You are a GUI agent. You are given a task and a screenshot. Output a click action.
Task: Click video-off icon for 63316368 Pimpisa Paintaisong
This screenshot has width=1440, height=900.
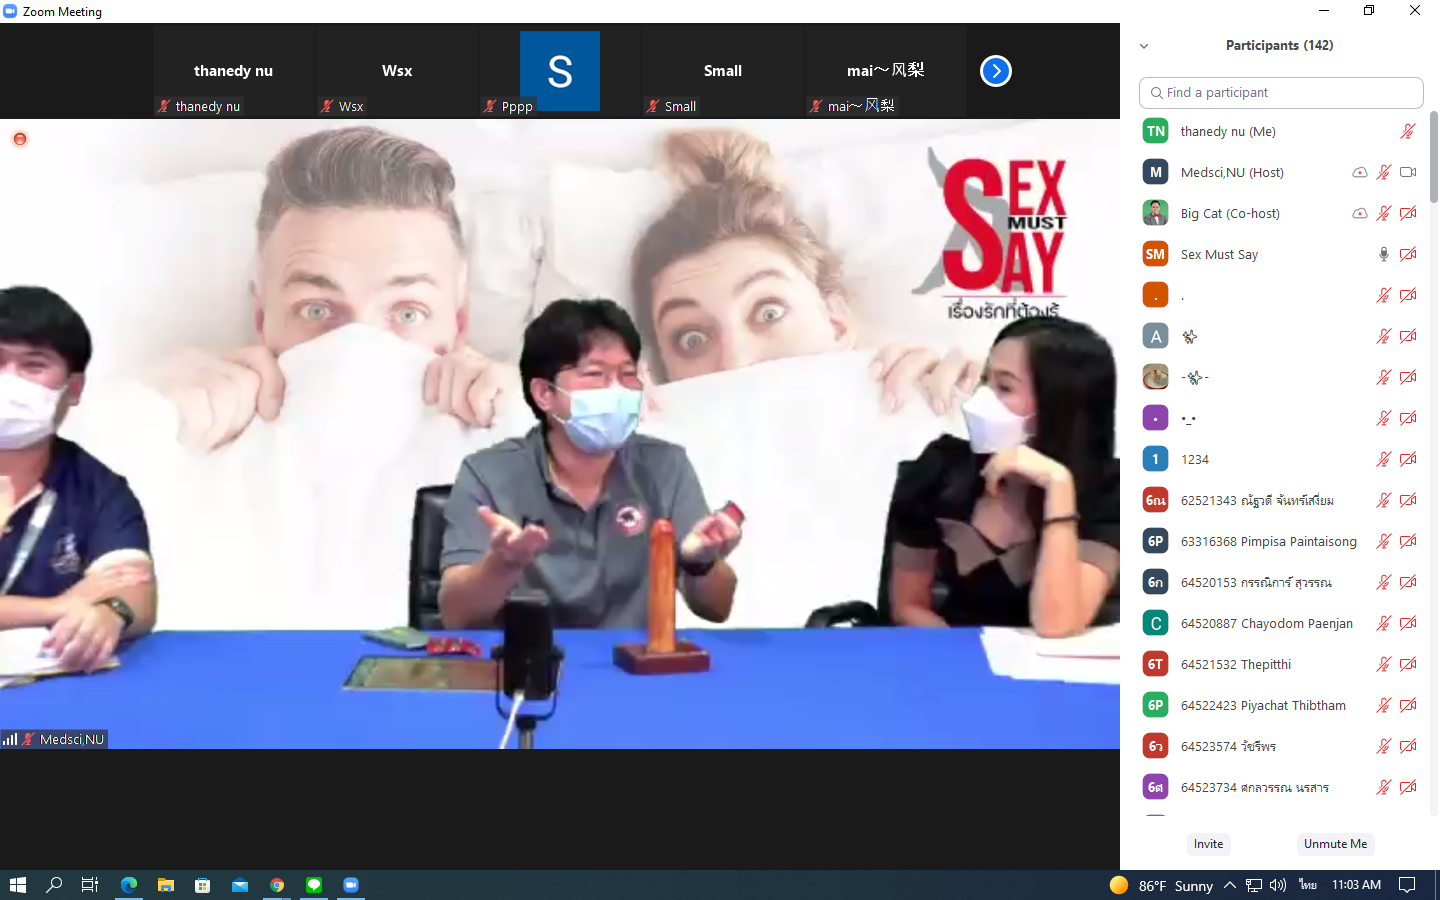[x=1408, y=541]
